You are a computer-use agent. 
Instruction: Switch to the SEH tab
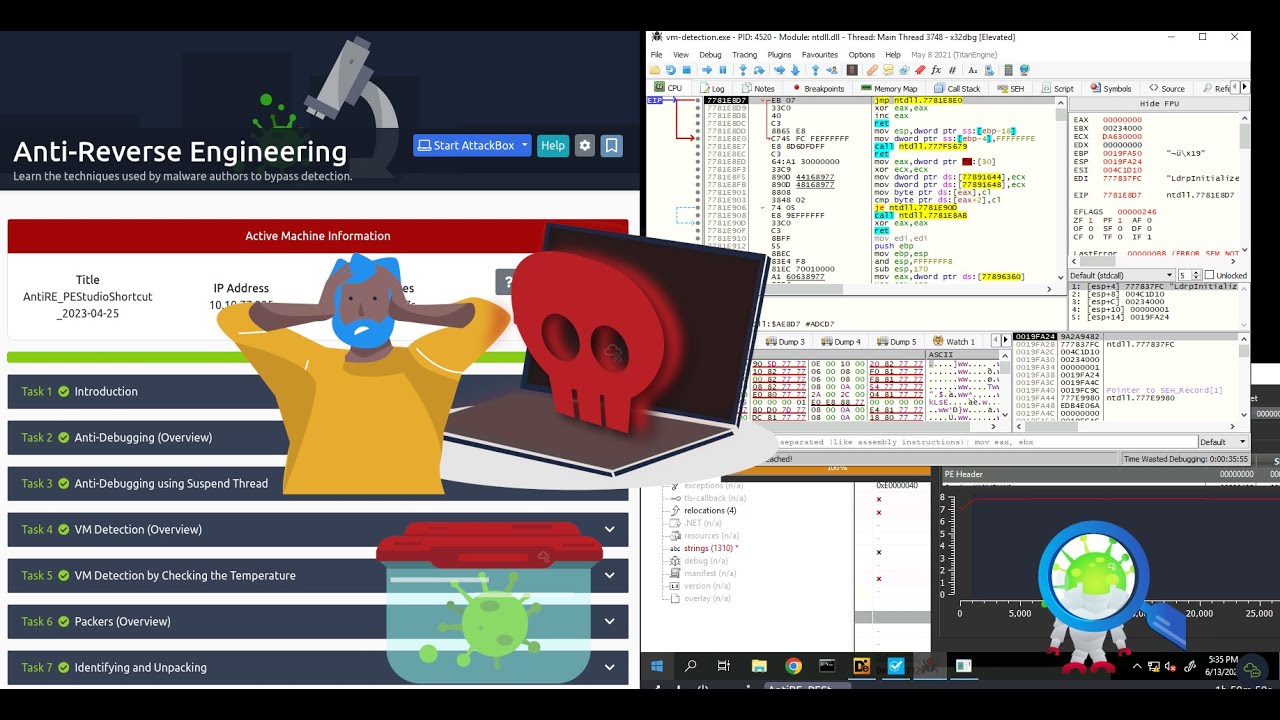pos(1010,88)
